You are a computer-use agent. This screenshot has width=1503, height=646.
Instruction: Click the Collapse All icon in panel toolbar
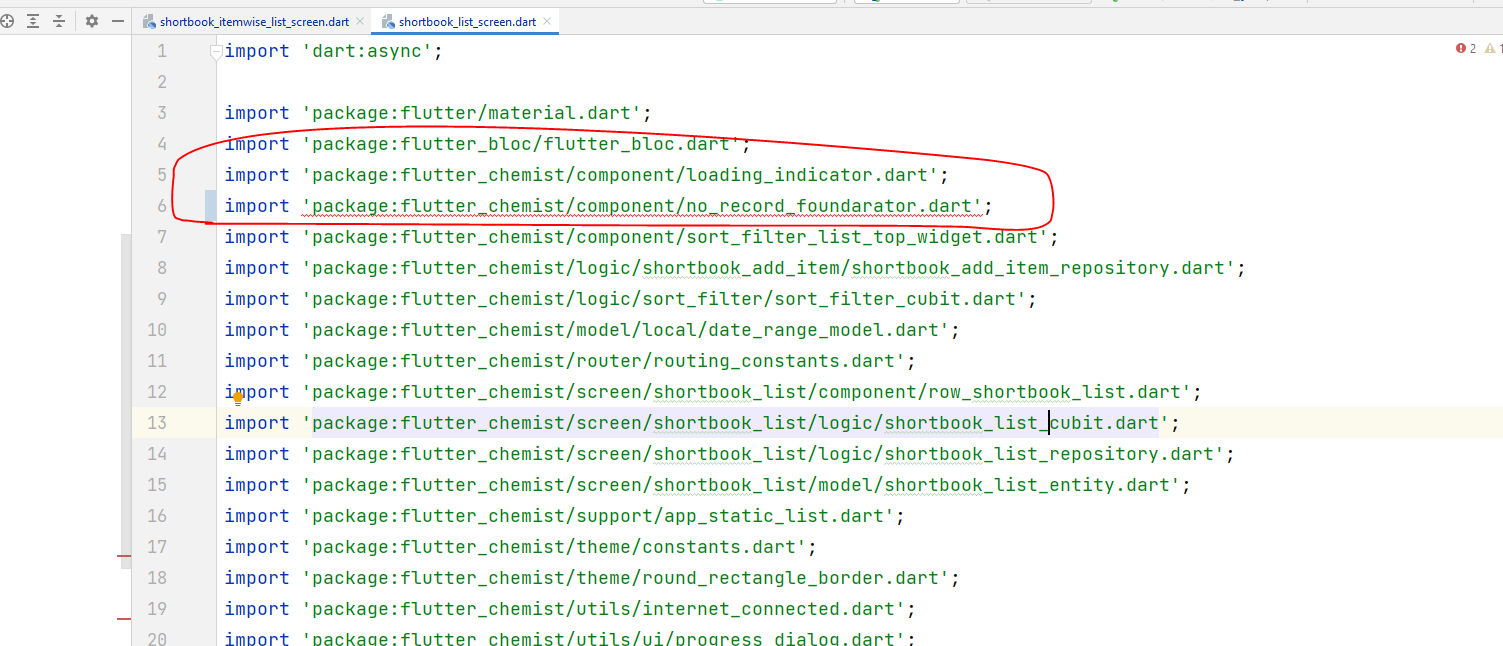[58, 21]
